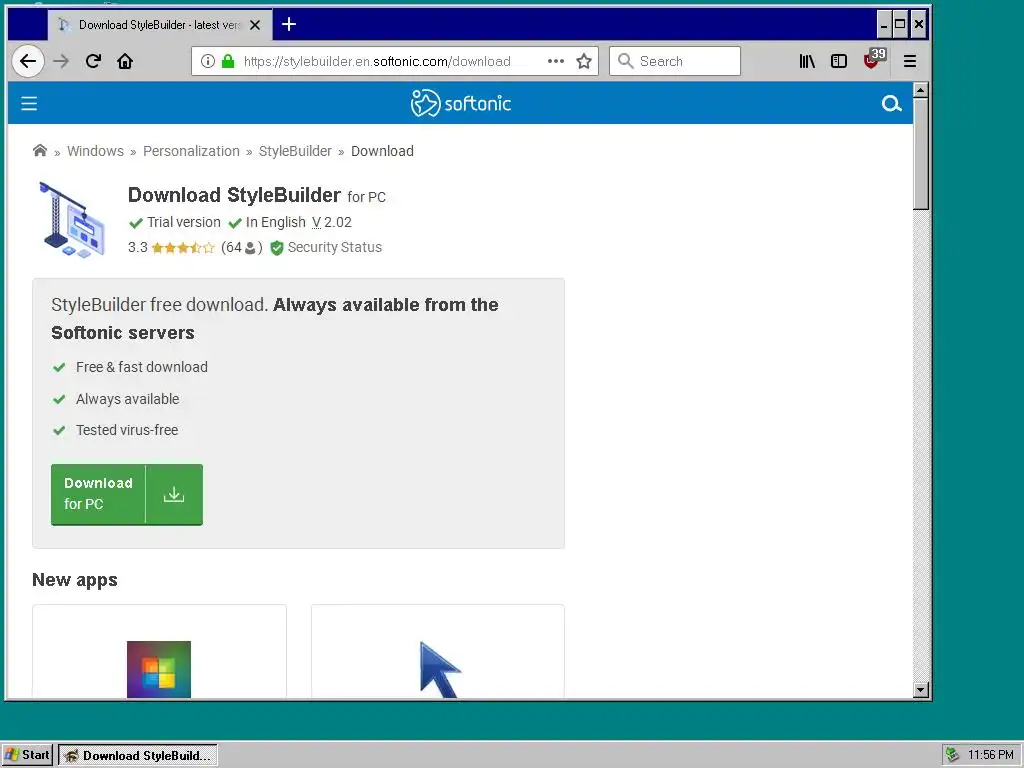Click the Download for PC button
Screen dimensions: 1024x768
[x=127, y=494]
